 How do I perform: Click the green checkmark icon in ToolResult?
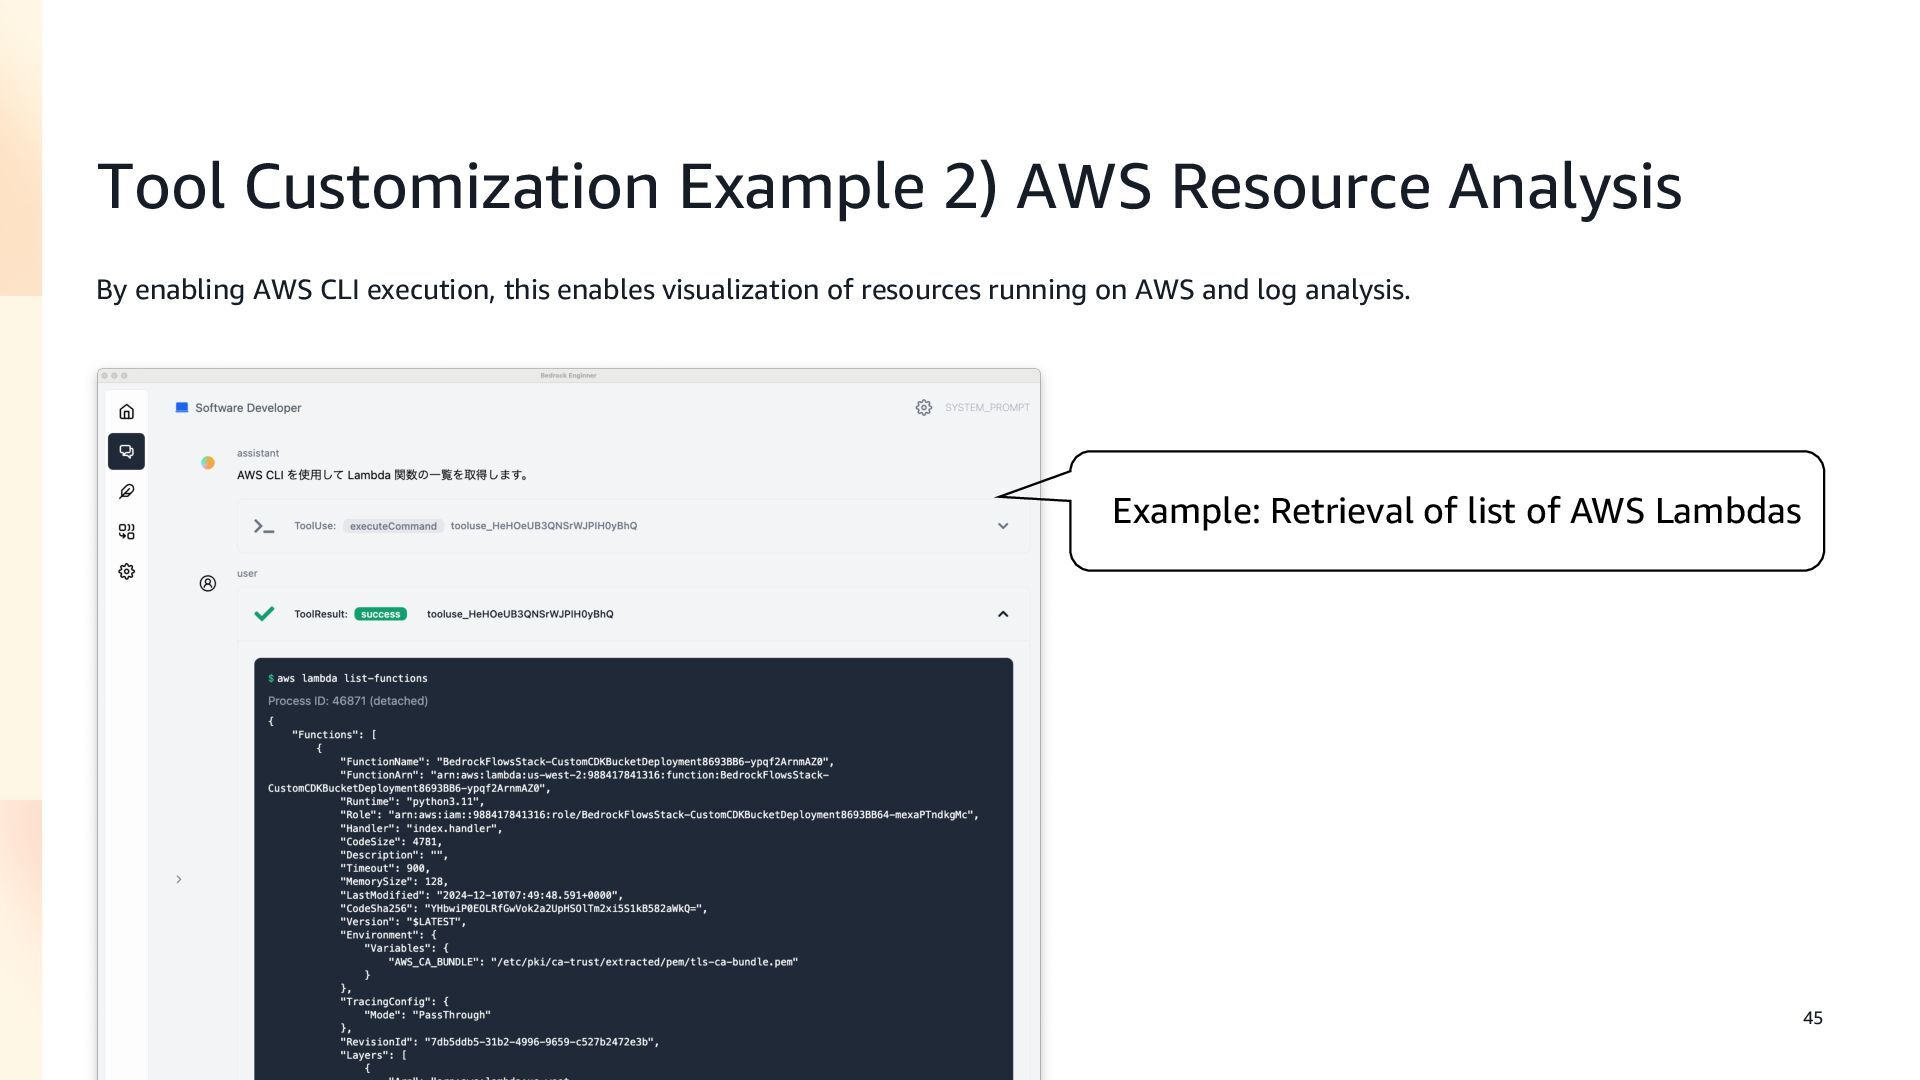point(264,614)
